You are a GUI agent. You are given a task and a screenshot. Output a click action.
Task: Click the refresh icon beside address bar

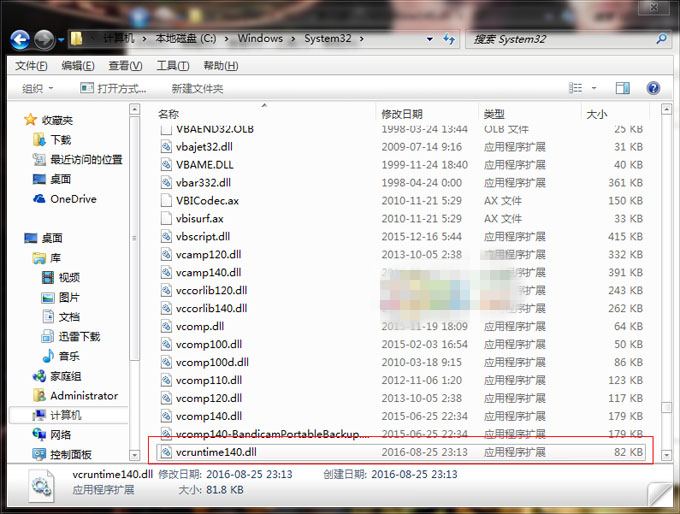448,39
